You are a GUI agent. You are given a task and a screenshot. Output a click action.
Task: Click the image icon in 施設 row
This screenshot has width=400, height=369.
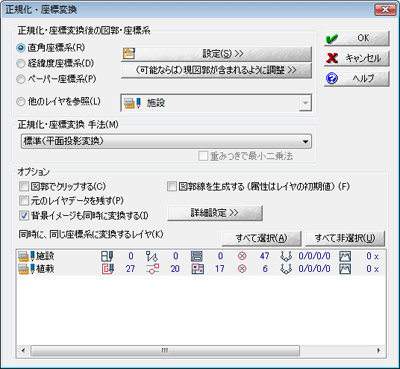(x=345, y=256)
